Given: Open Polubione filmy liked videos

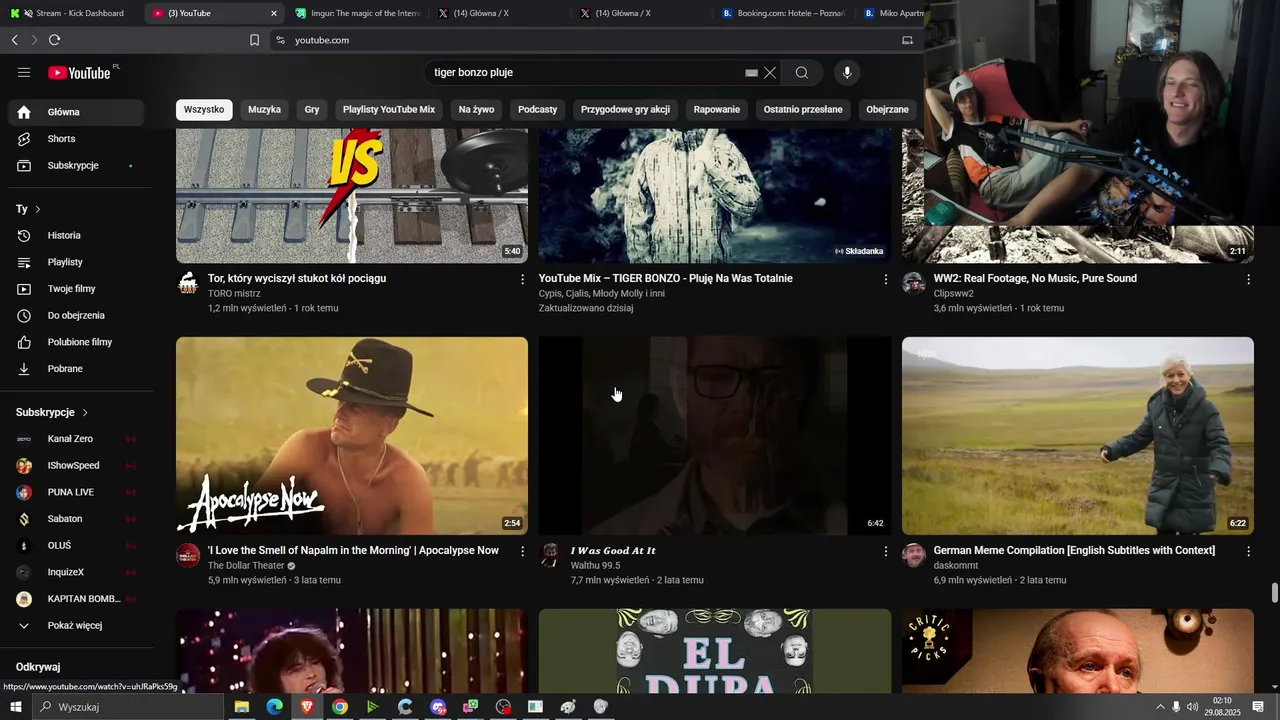Looking at the screenshot, I should (76, 342).
